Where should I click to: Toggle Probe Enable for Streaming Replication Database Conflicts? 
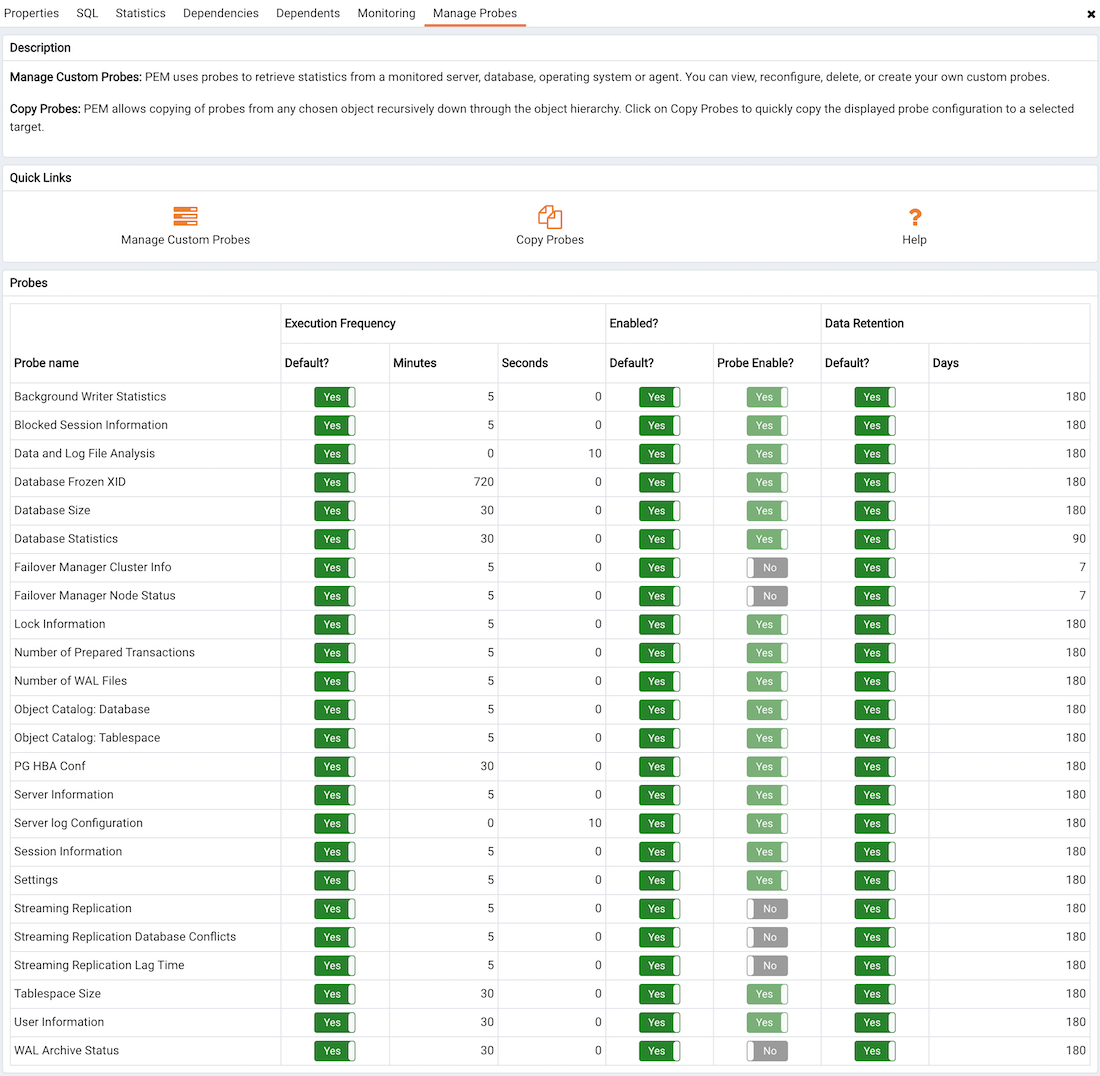pos(767,937)
